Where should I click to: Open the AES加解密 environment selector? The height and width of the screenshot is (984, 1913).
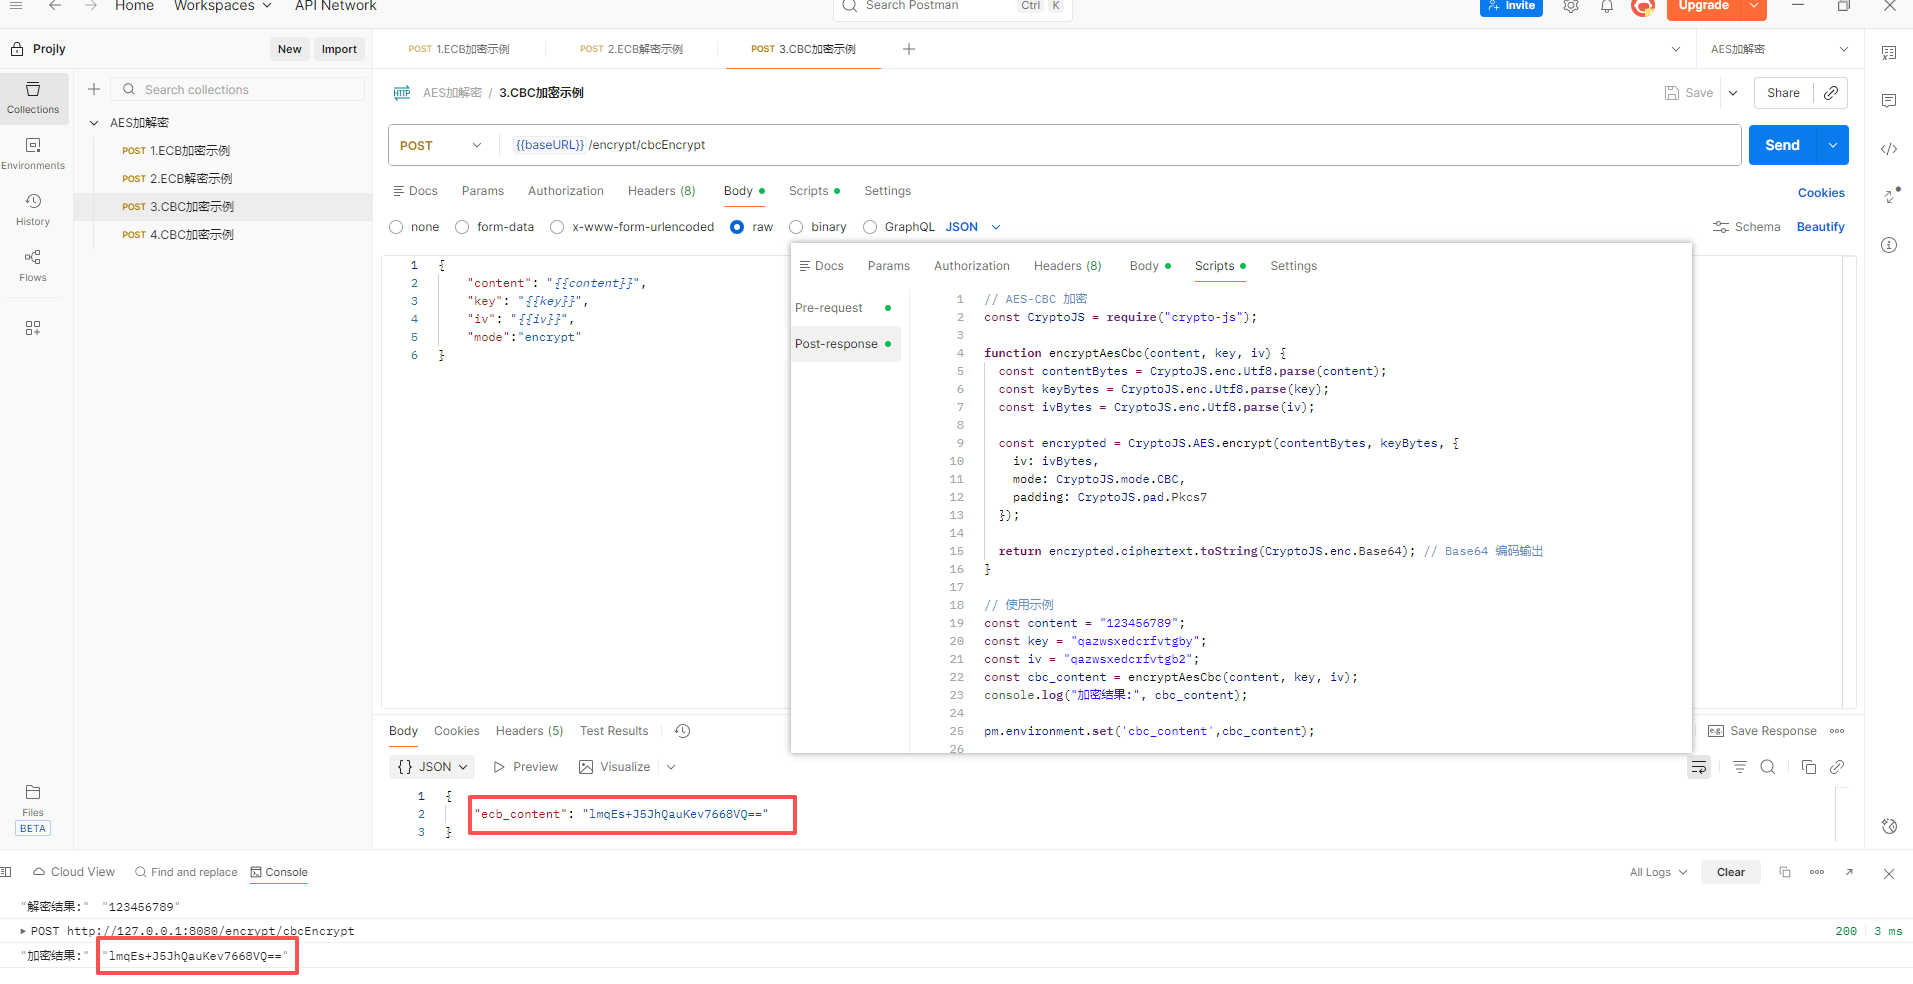coord(1780,49)
